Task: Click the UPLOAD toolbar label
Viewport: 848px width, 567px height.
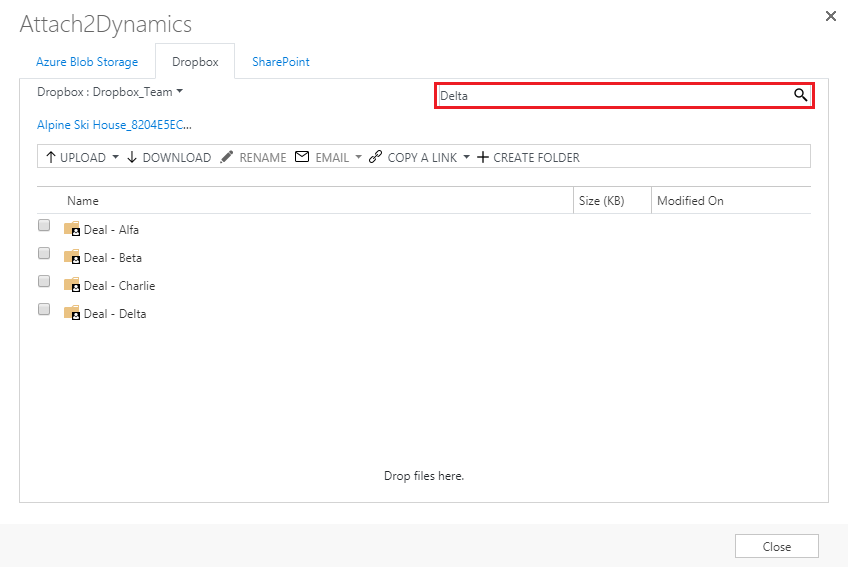Action: point(83,157)
